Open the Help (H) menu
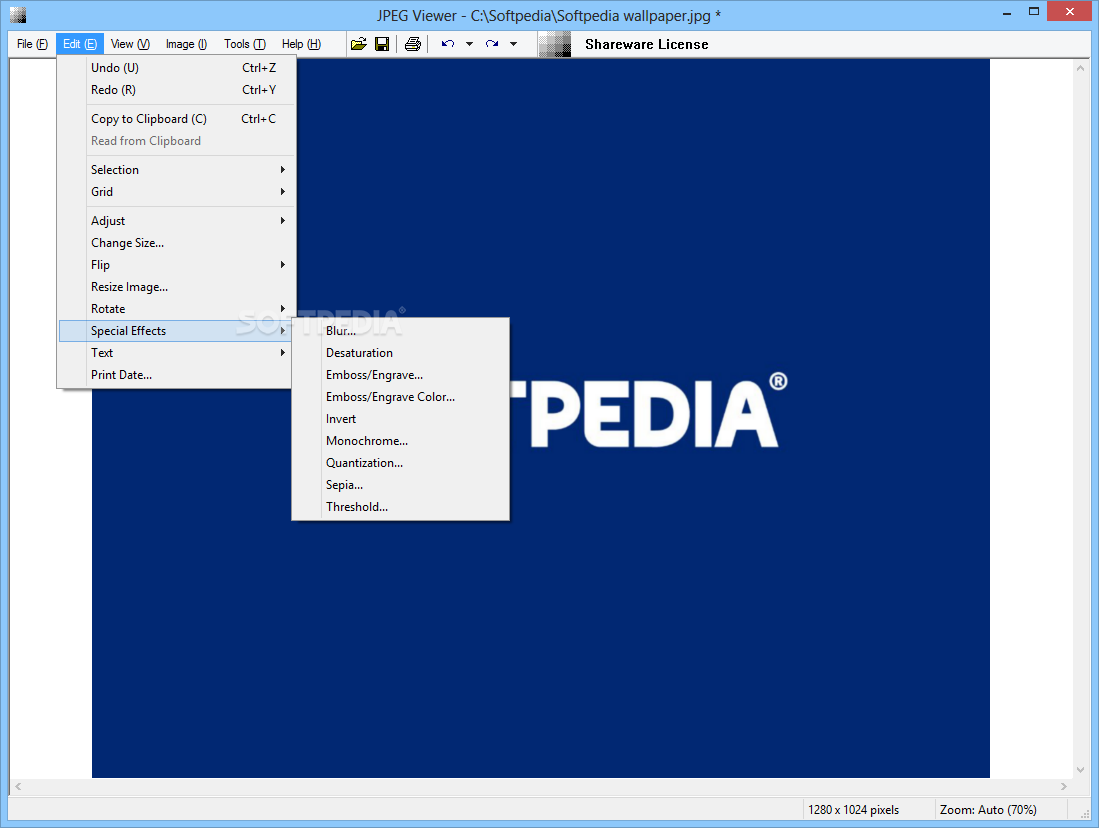This screenshot has height=828, width=1099. coord(301,44)
